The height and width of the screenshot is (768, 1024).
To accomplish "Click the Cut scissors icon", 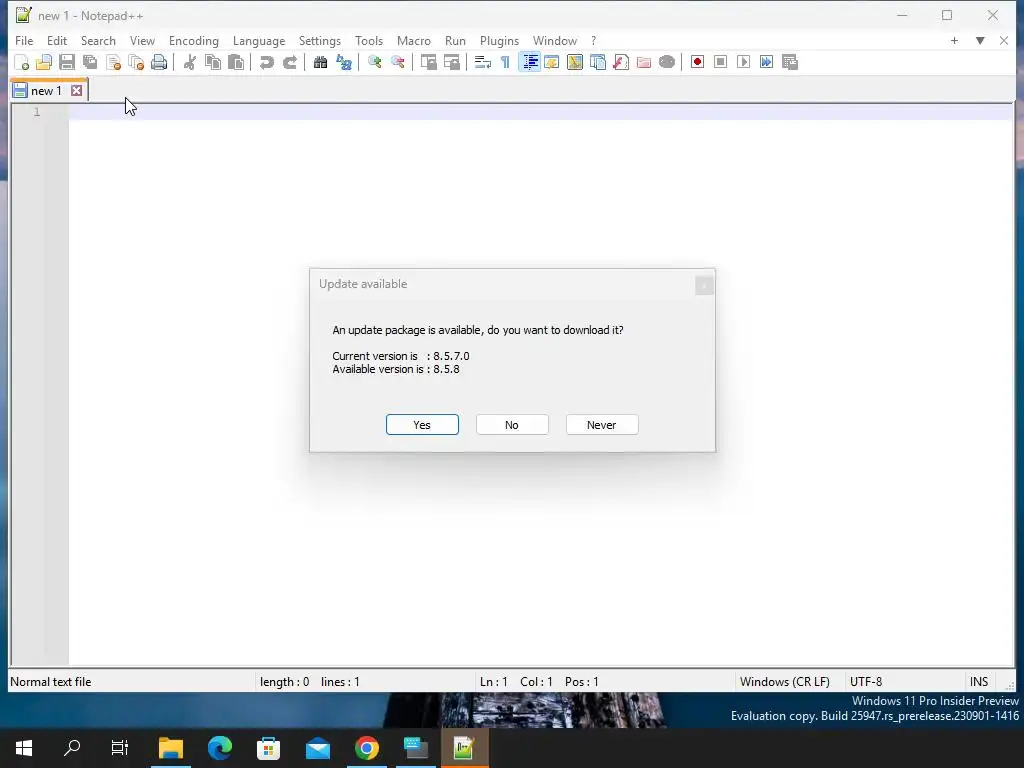I will 189,62.
